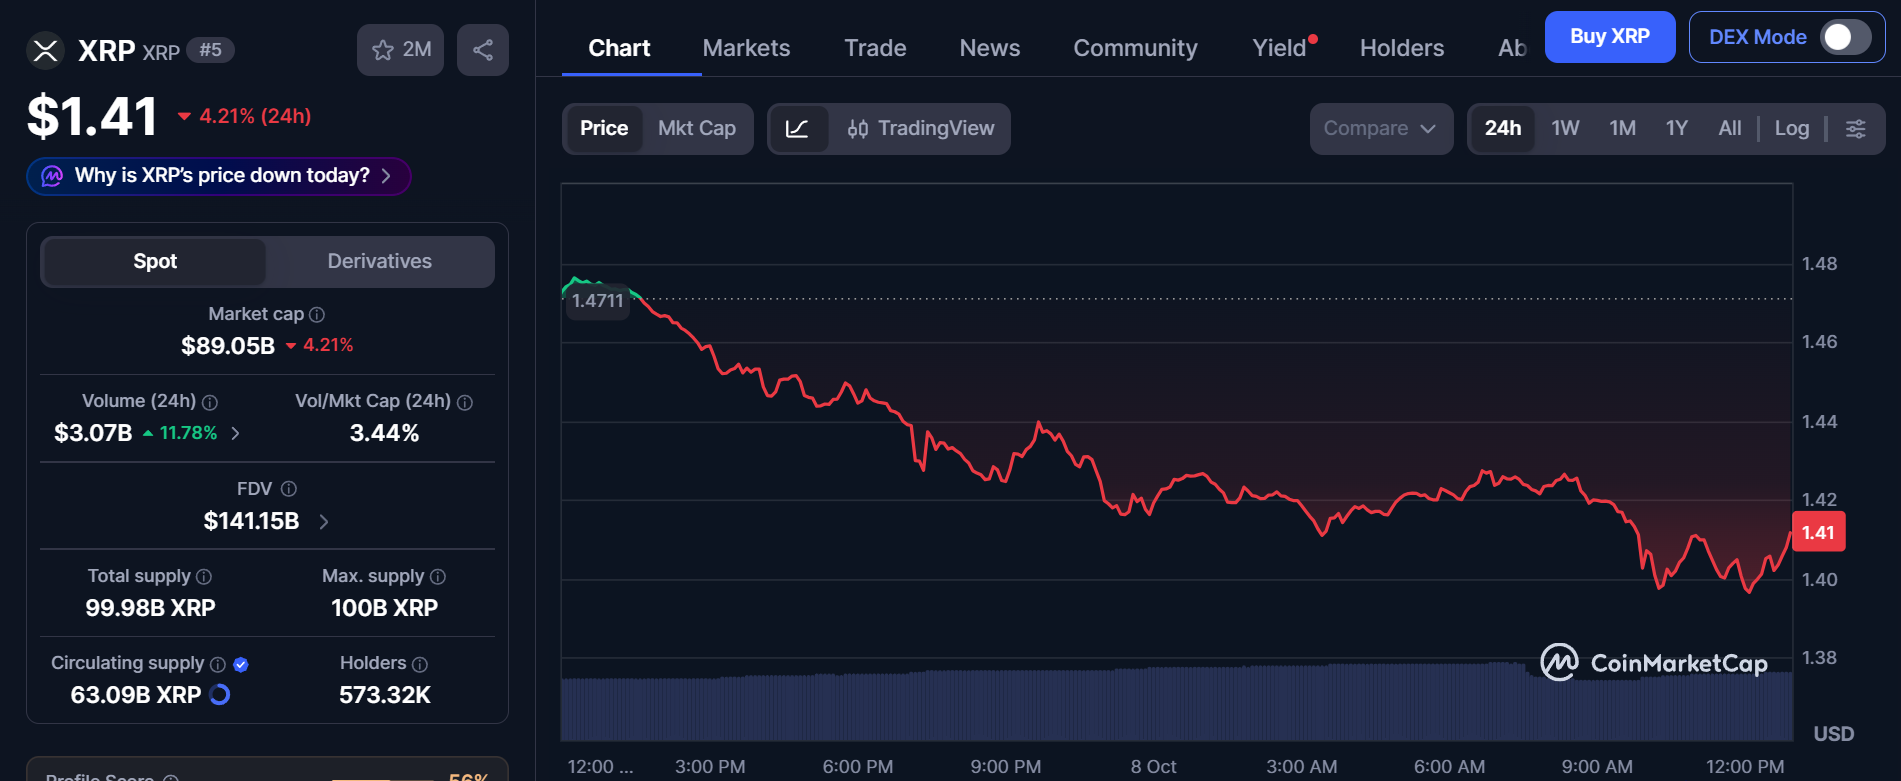Switch chart to Mkt Cap
The width and height of the screenshot is (1901, 781).
(697, 129)
